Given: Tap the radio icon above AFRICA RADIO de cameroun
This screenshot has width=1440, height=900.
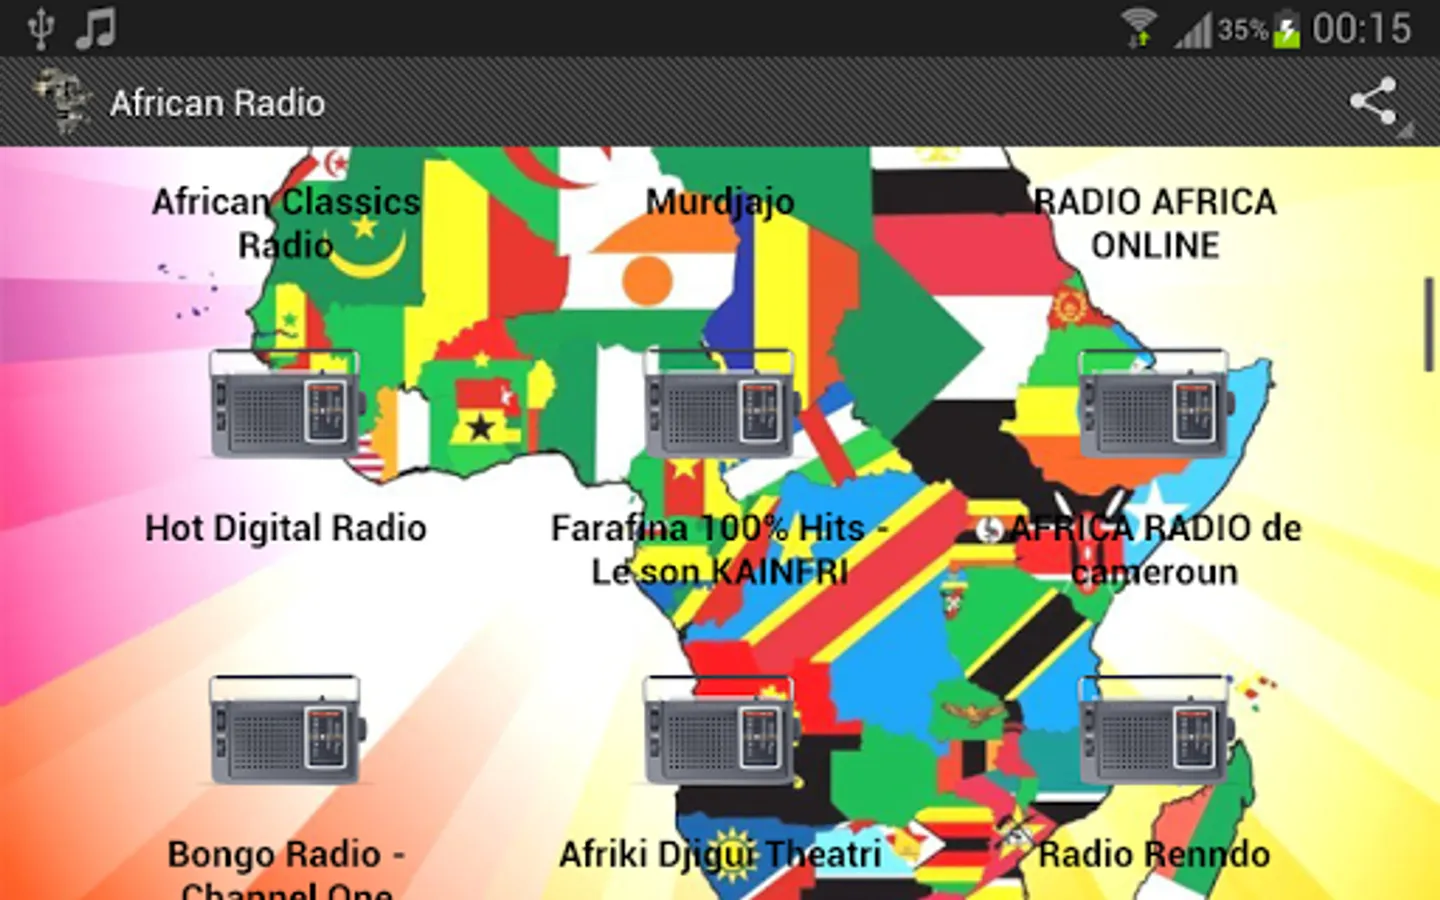Looking at the screenshot, I should tap(1156, 403).
